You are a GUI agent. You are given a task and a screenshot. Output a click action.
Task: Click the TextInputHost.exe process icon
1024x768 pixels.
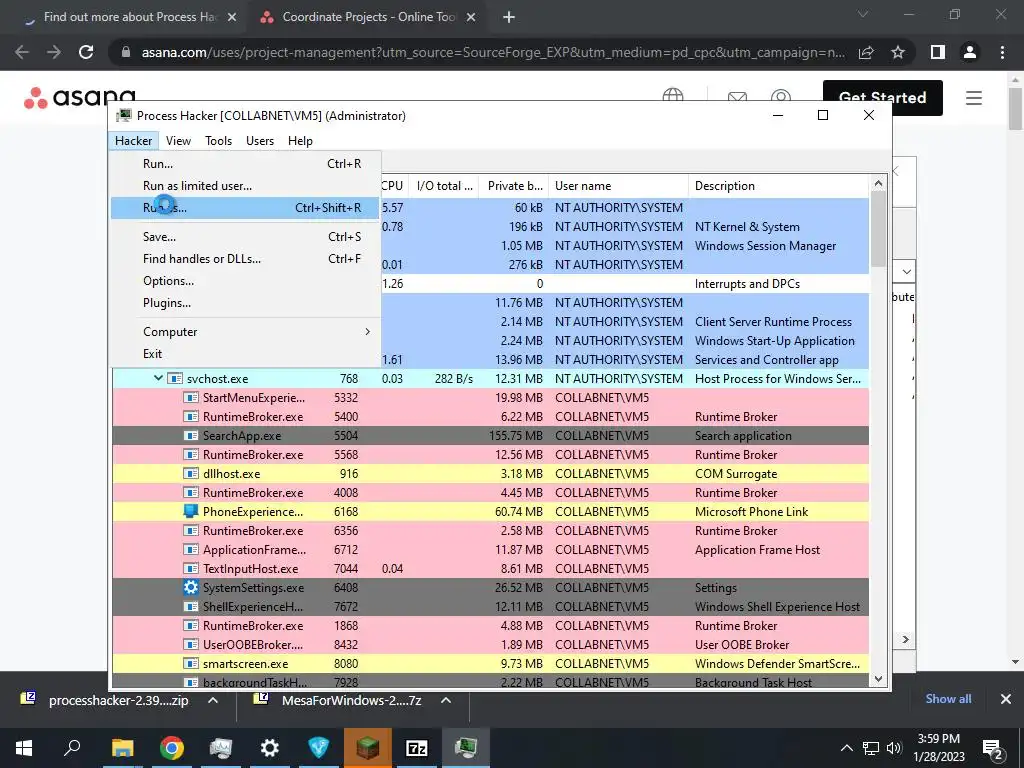pos(191,568)
